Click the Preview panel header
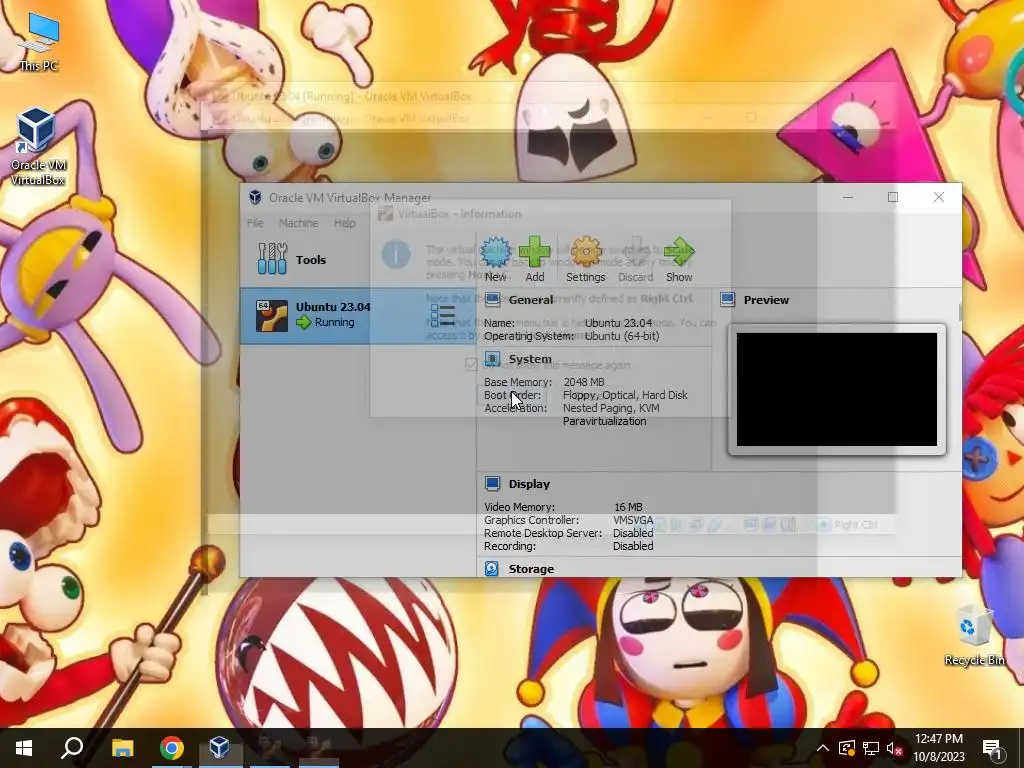1024x768 pixels. click(x=766, y=300)
